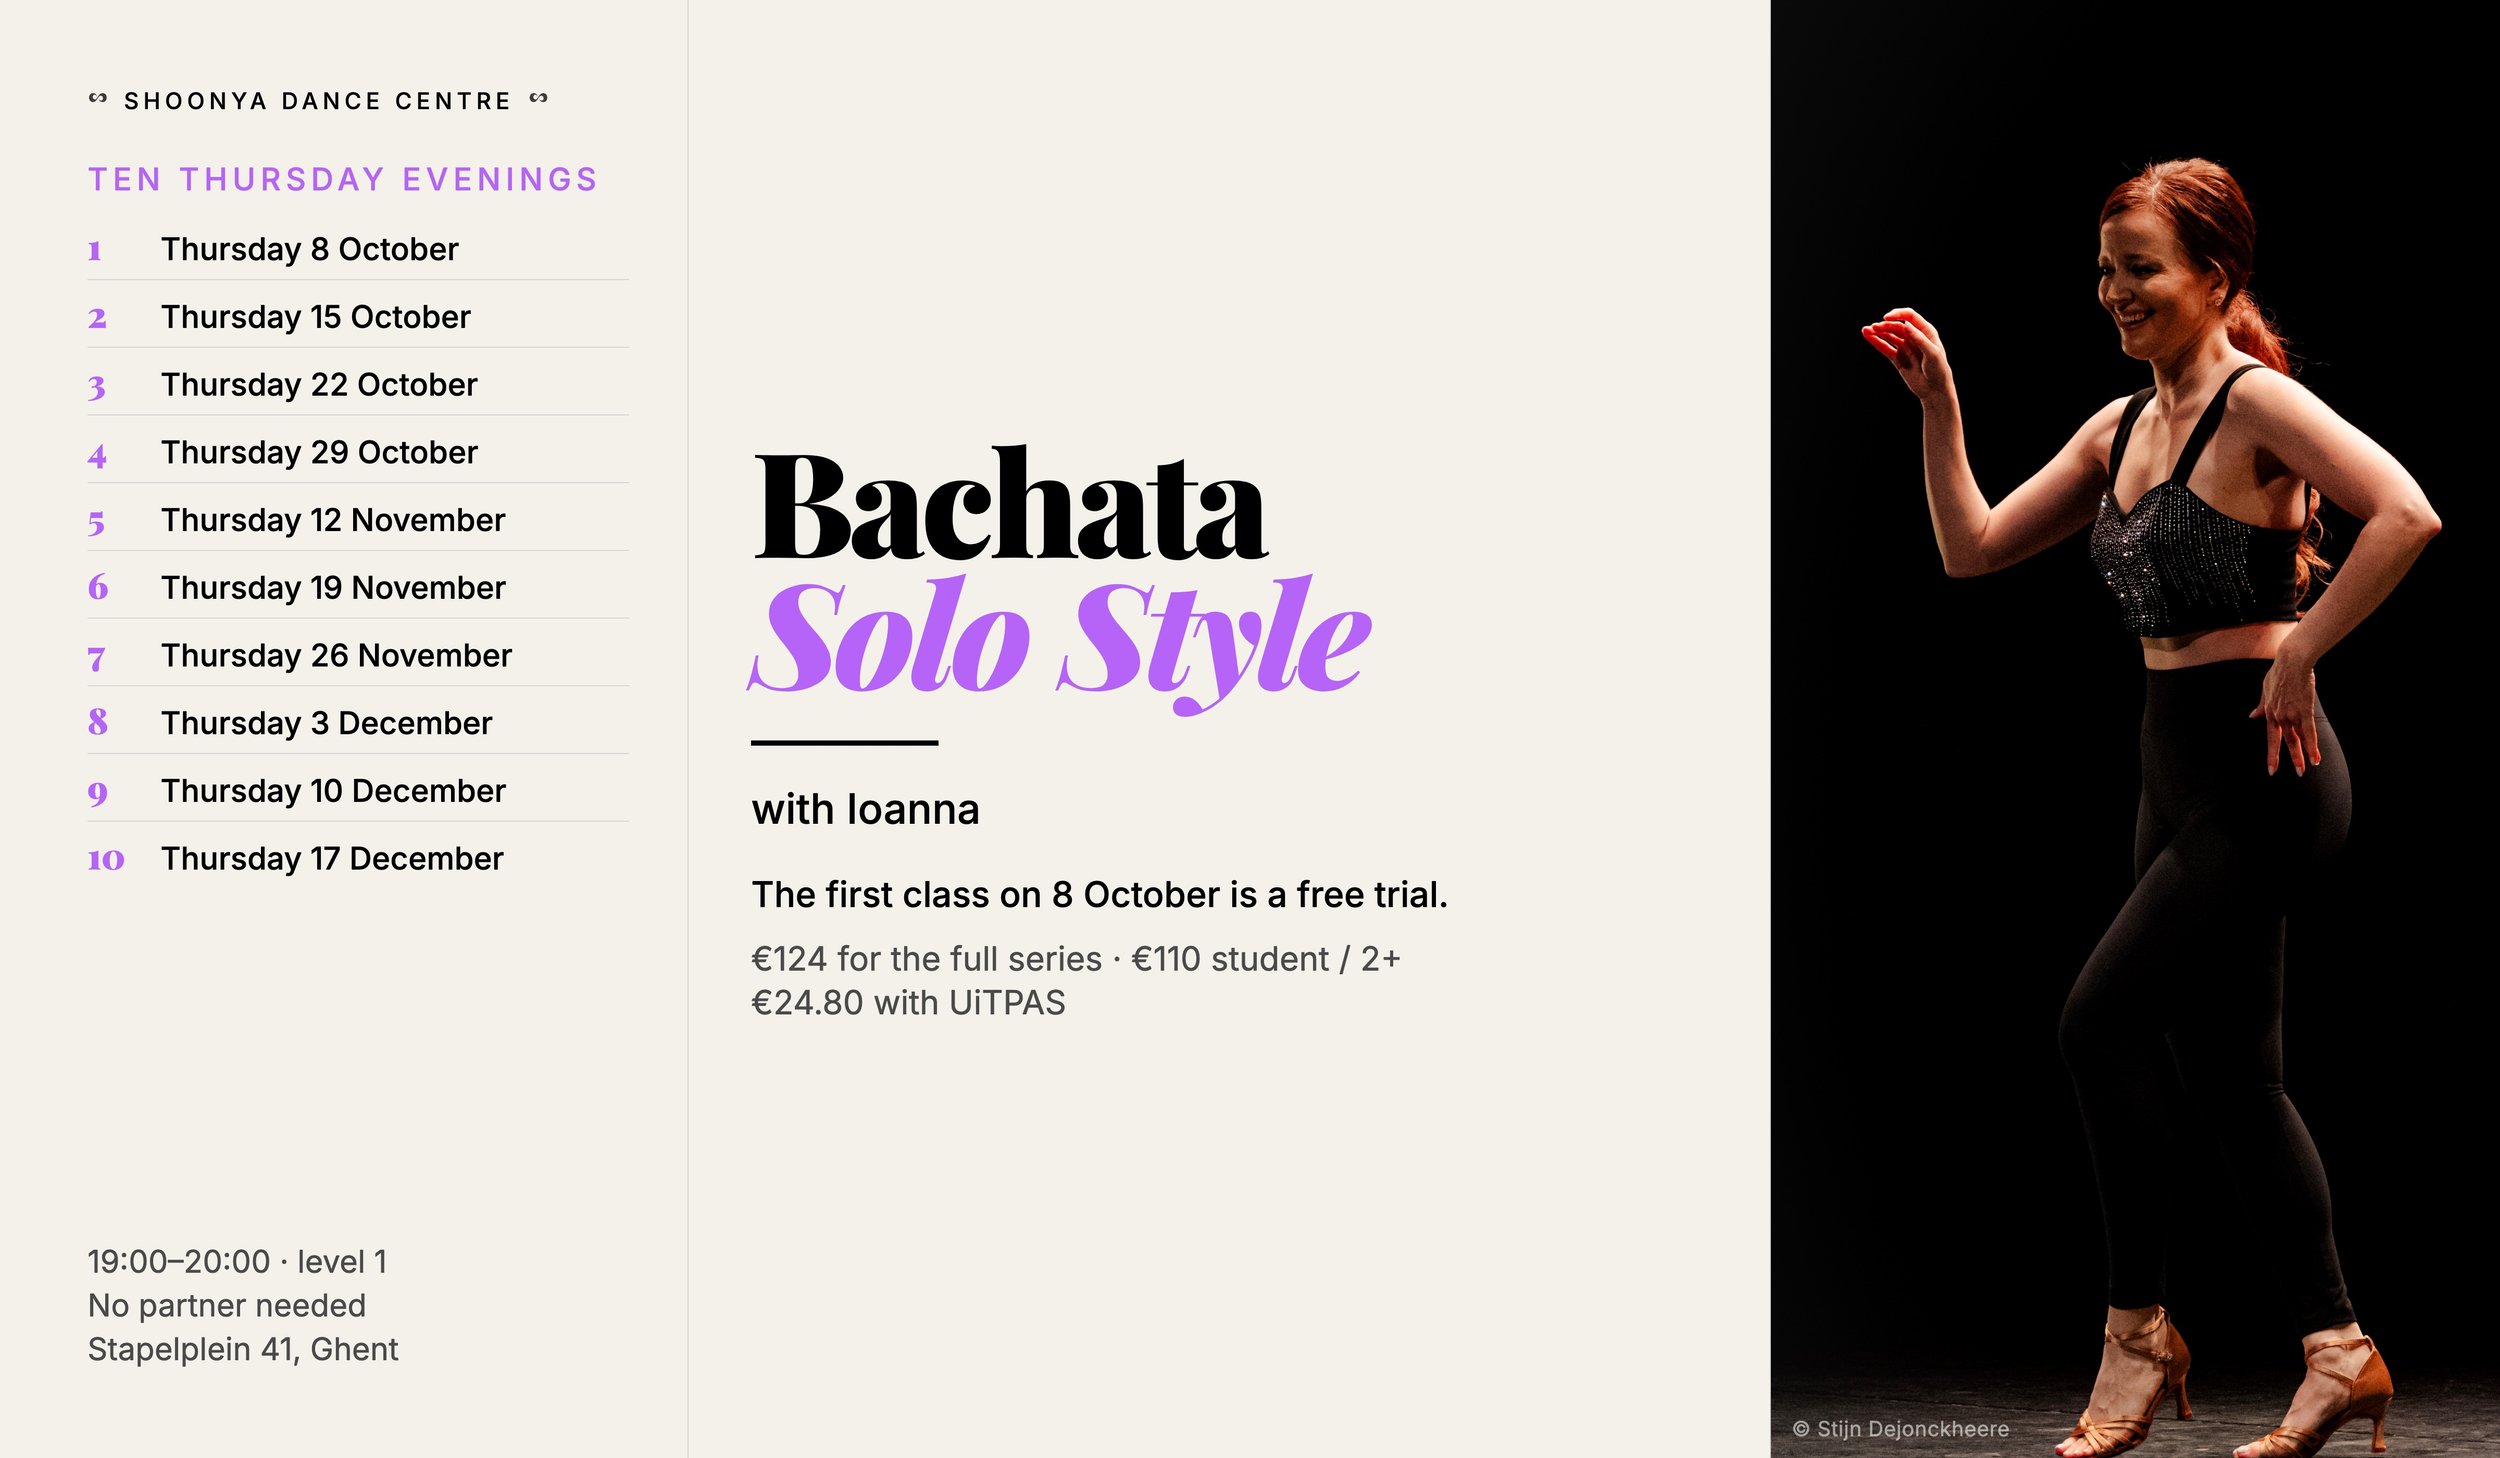The height and width of the screenshot is (1458, 2500).
Task: Click the copyright symbol before Stijn Dejonckheere
Action: 1801,1429
